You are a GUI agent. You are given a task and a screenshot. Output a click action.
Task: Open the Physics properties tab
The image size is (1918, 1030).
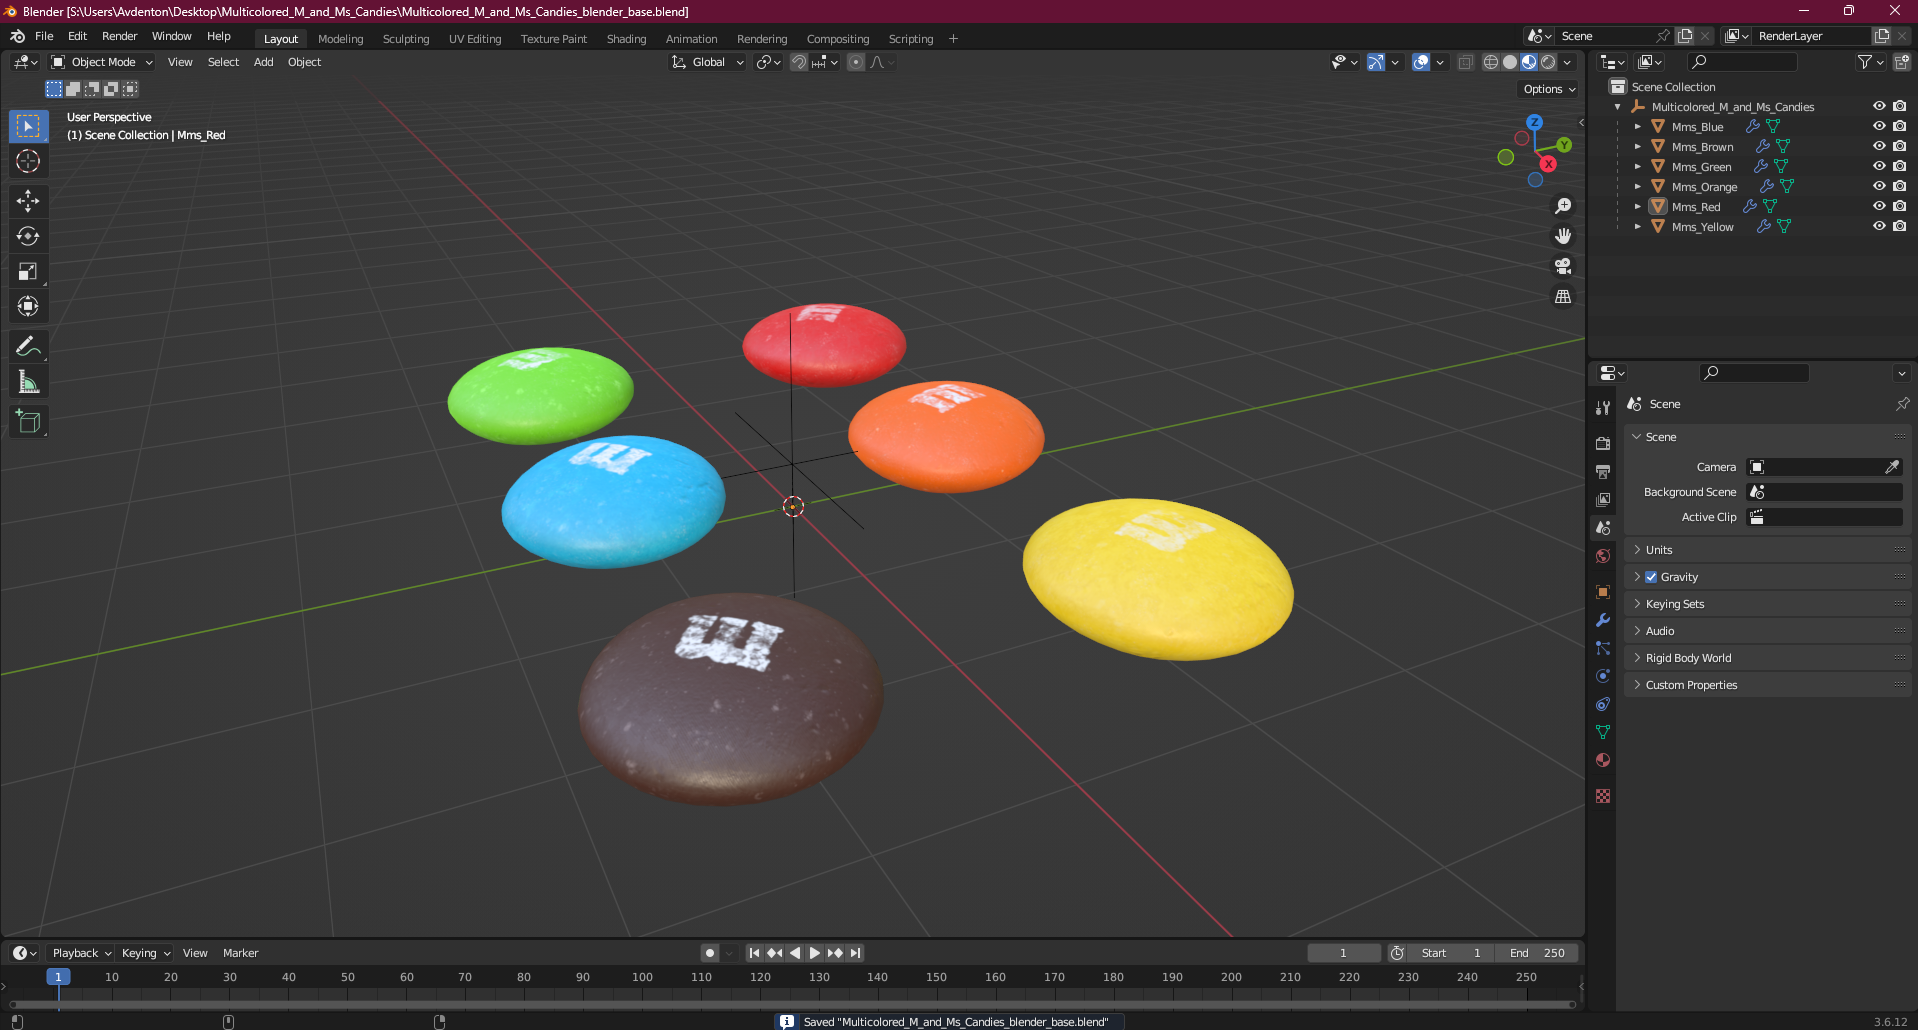click(1603, 676)
